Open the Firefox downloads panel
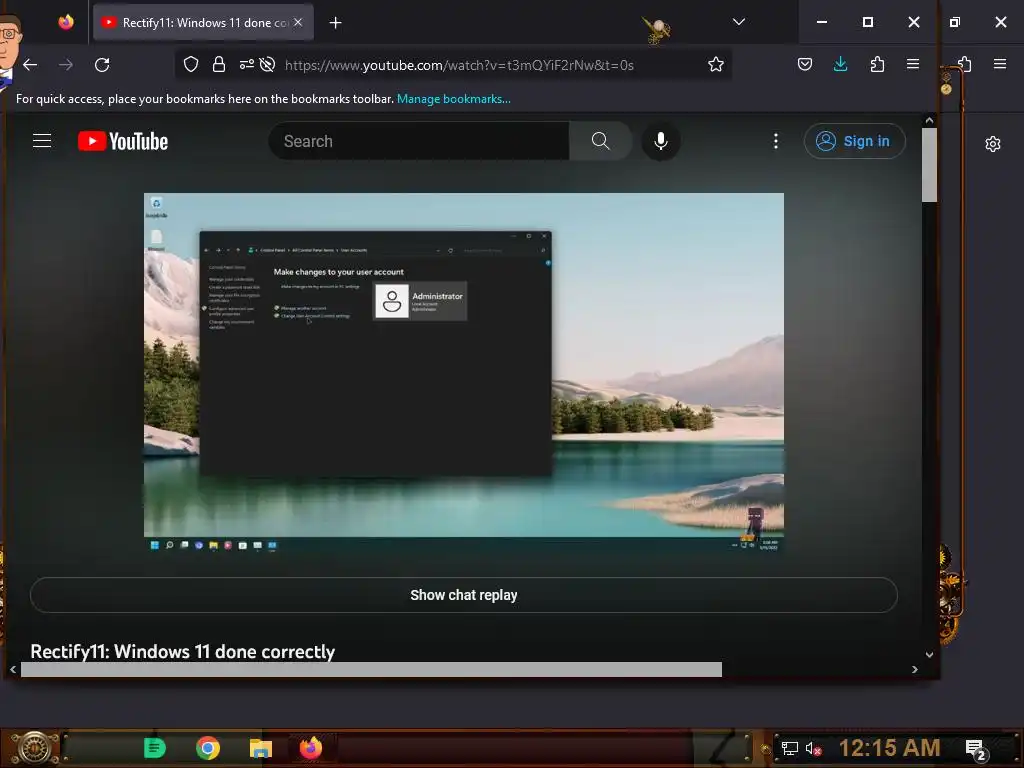This screenshot has height=768, width=1024. click(x=840, y=64)
